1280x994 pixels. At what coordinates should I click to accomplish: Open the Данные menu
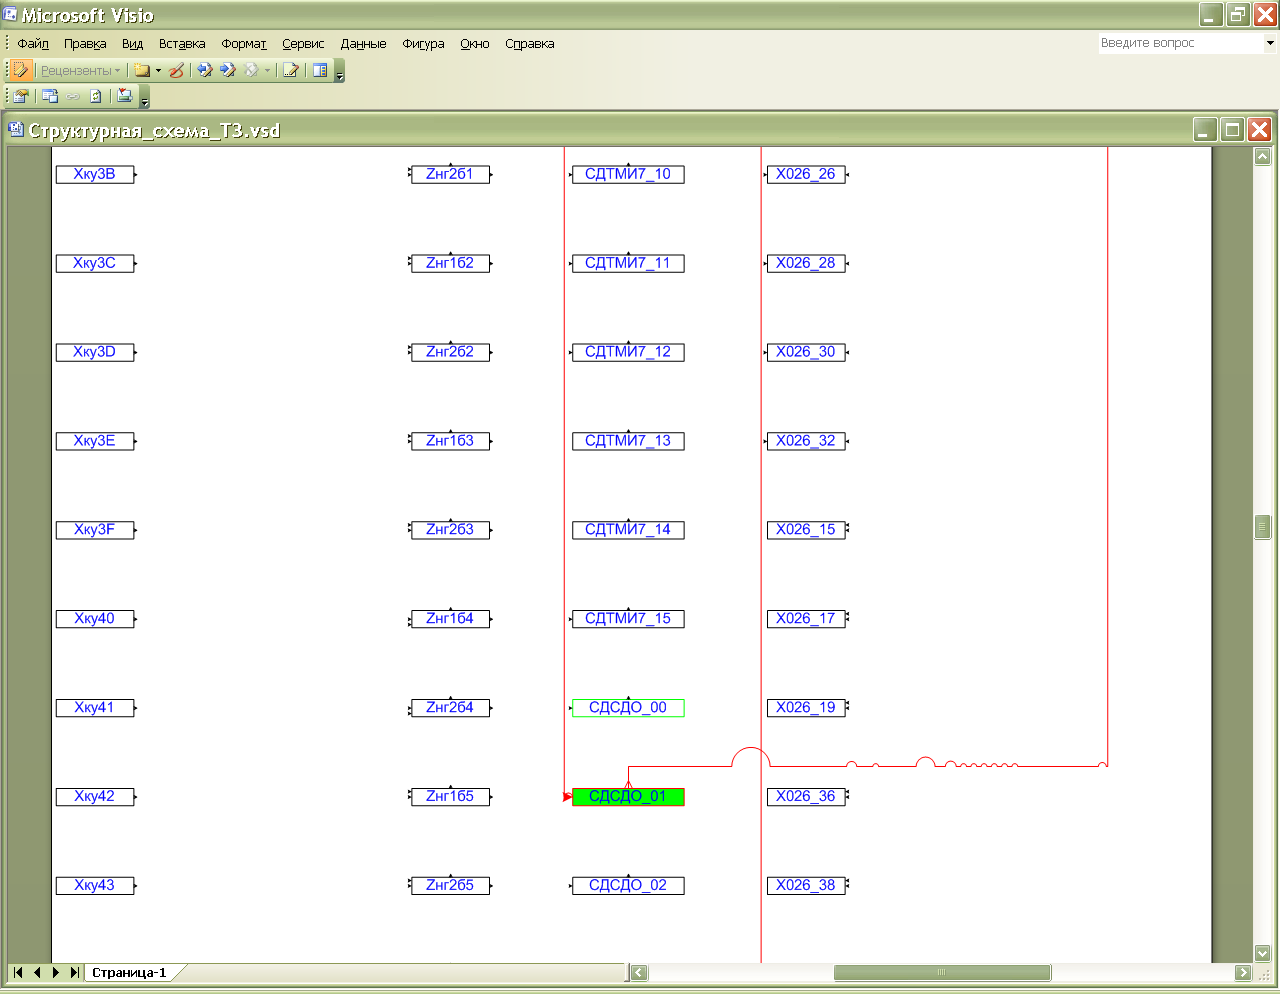pos(363,44)
